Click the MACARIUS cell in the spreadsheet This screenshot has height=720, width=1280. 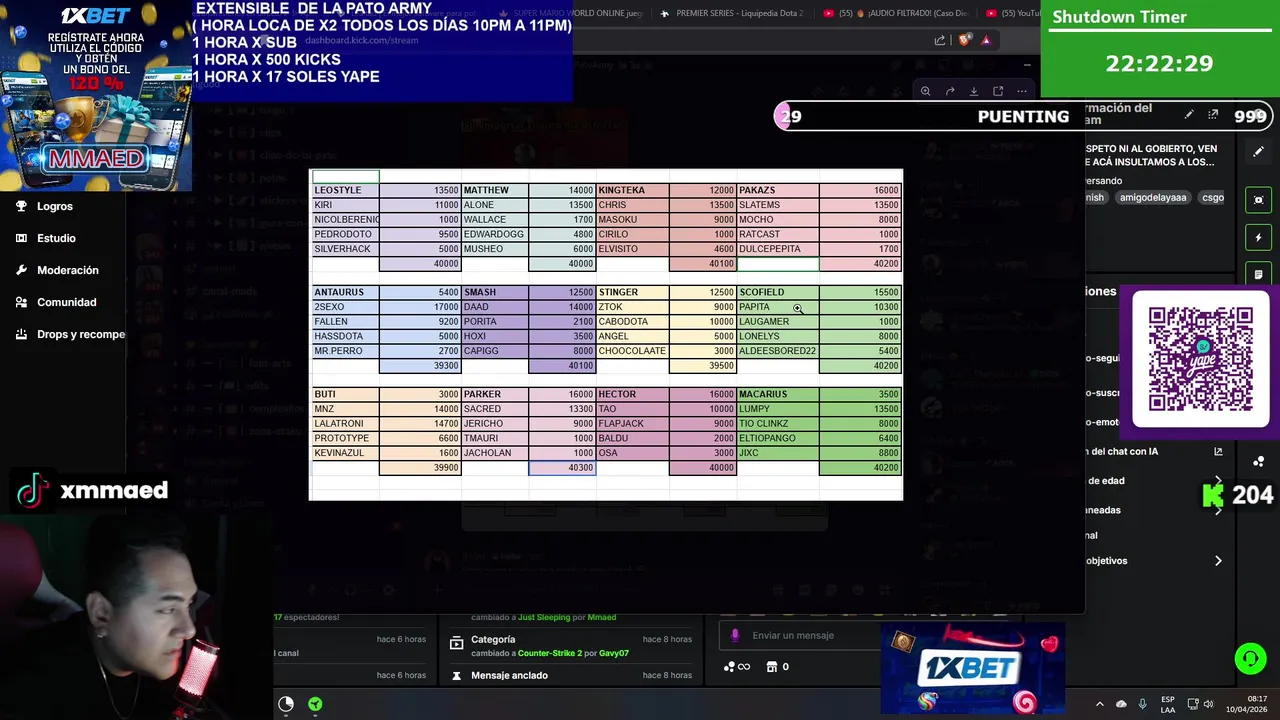coord(777,394)
